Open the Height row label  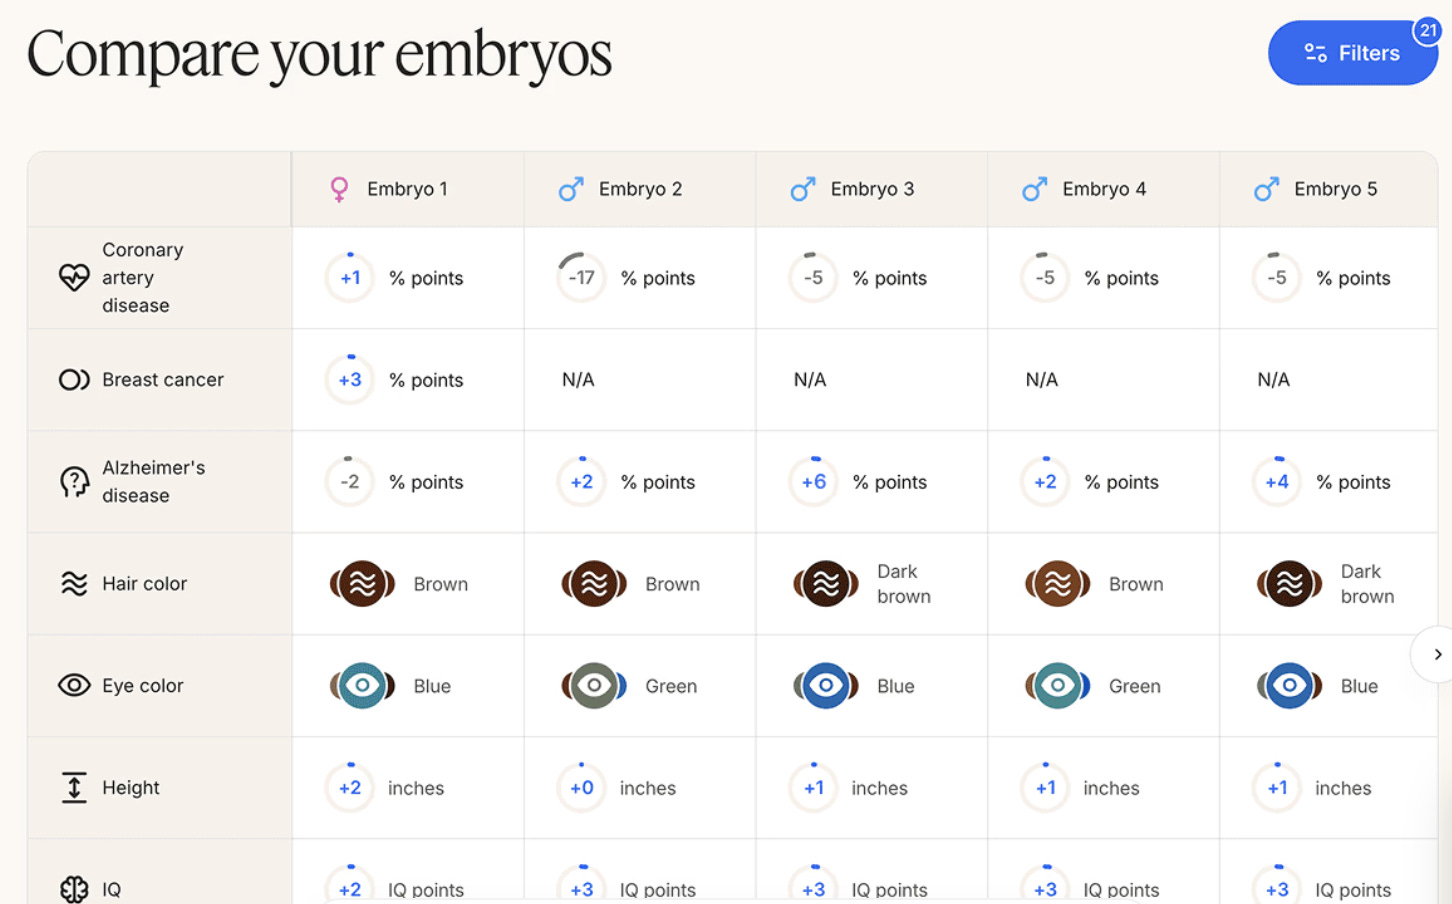131,787
